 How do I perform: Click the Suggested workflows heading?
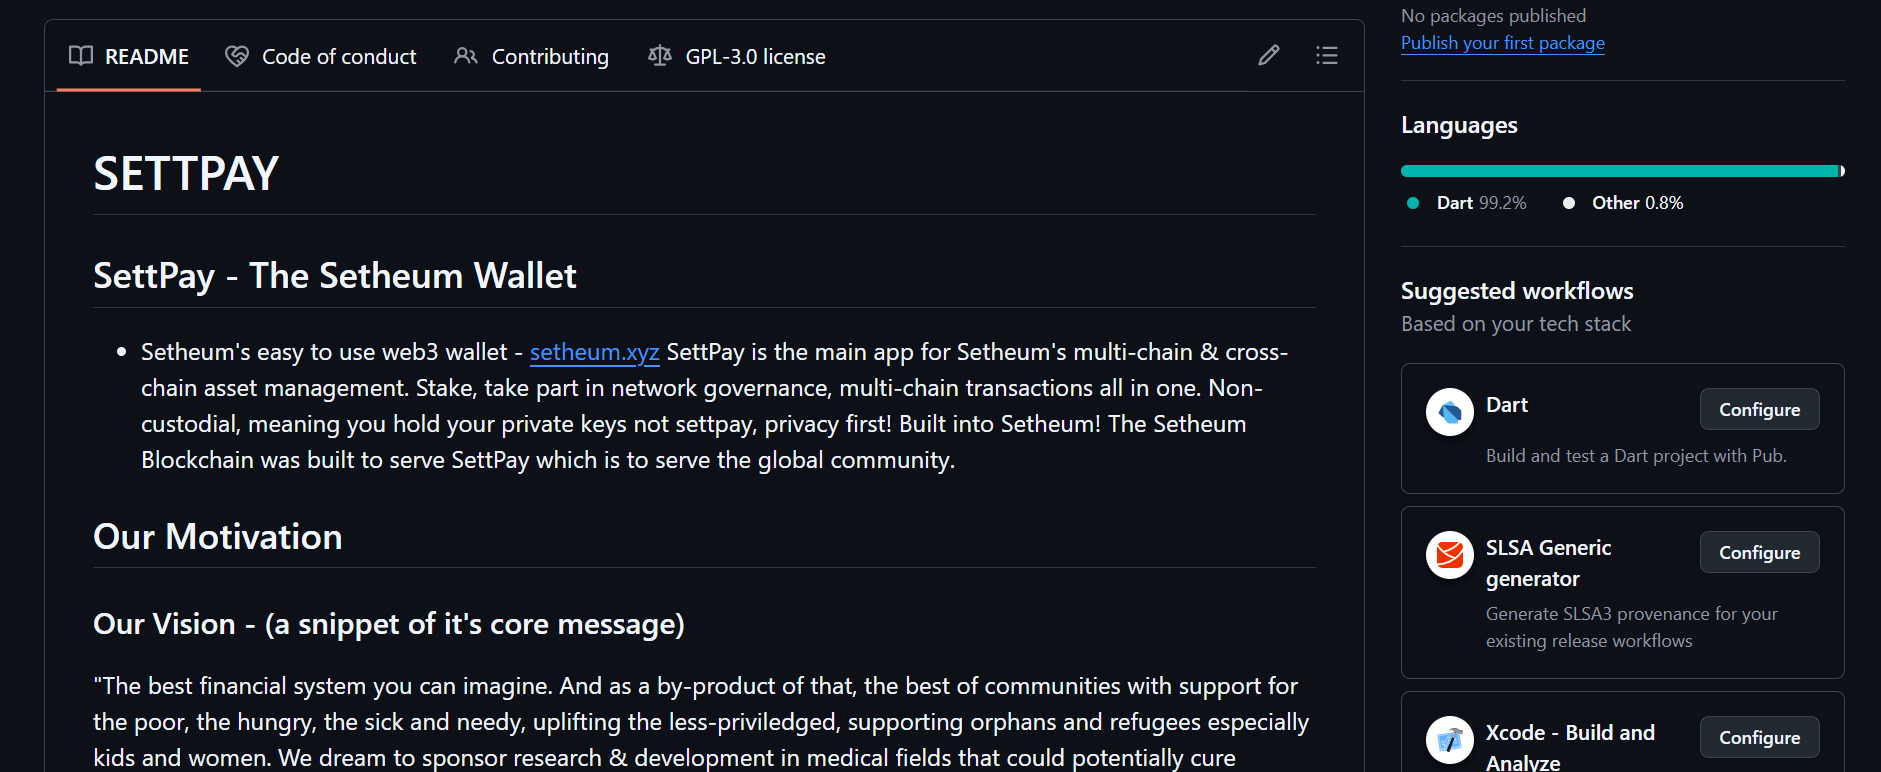point(1517,291)
